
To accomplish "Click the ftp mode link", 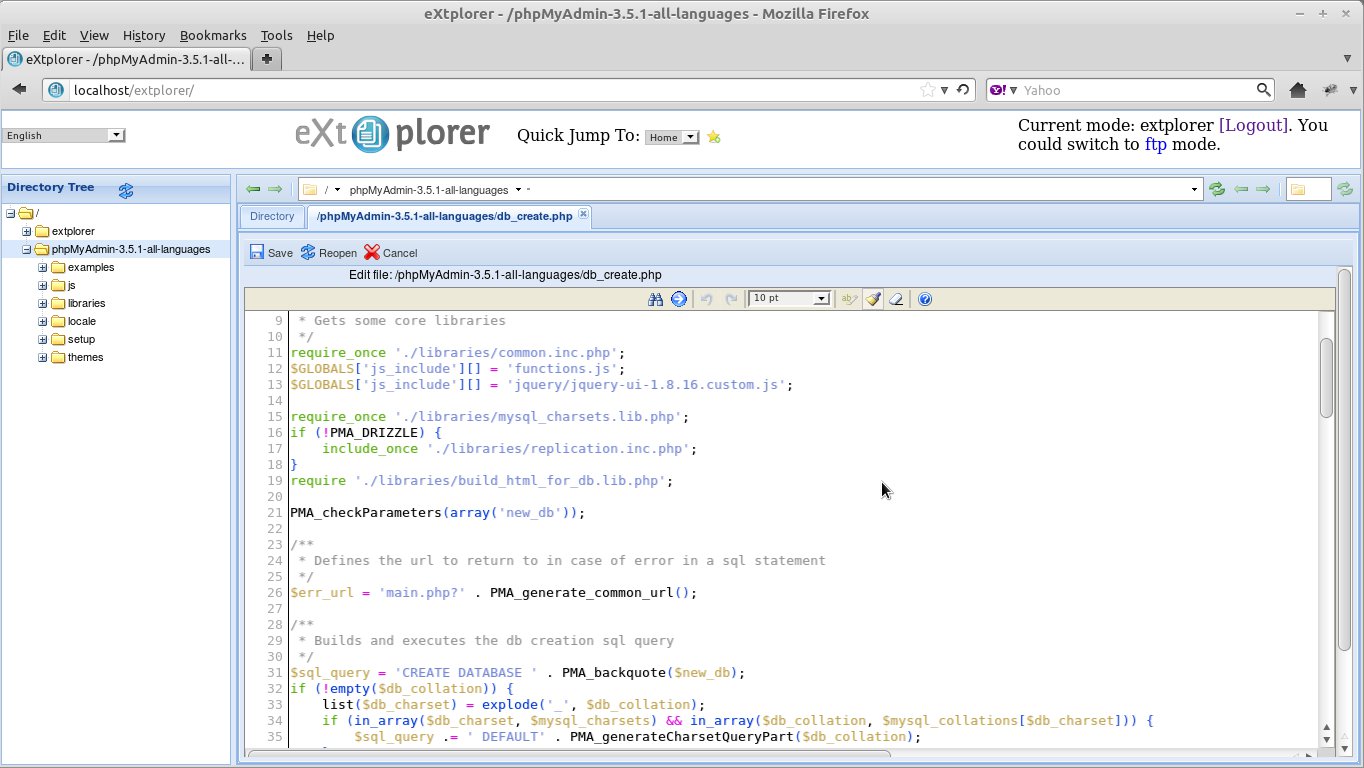I will (x=1155, y=144).
